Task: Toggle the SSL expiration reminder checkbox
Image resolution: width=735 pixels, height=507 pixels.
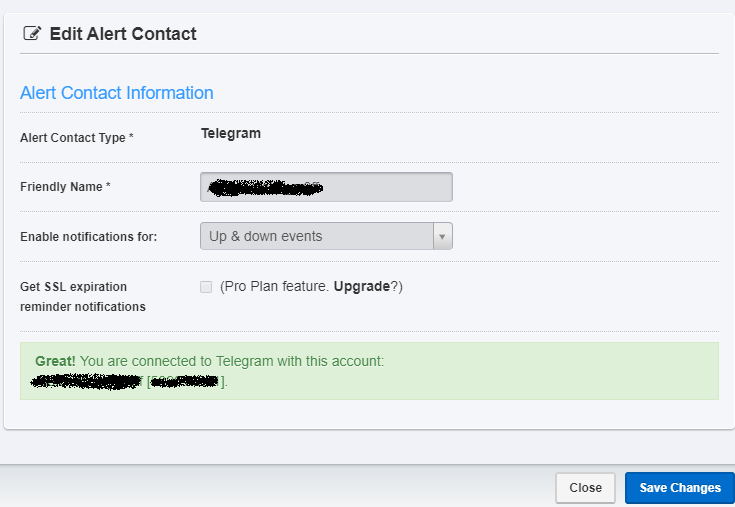Action: click(x=206, y=287)
